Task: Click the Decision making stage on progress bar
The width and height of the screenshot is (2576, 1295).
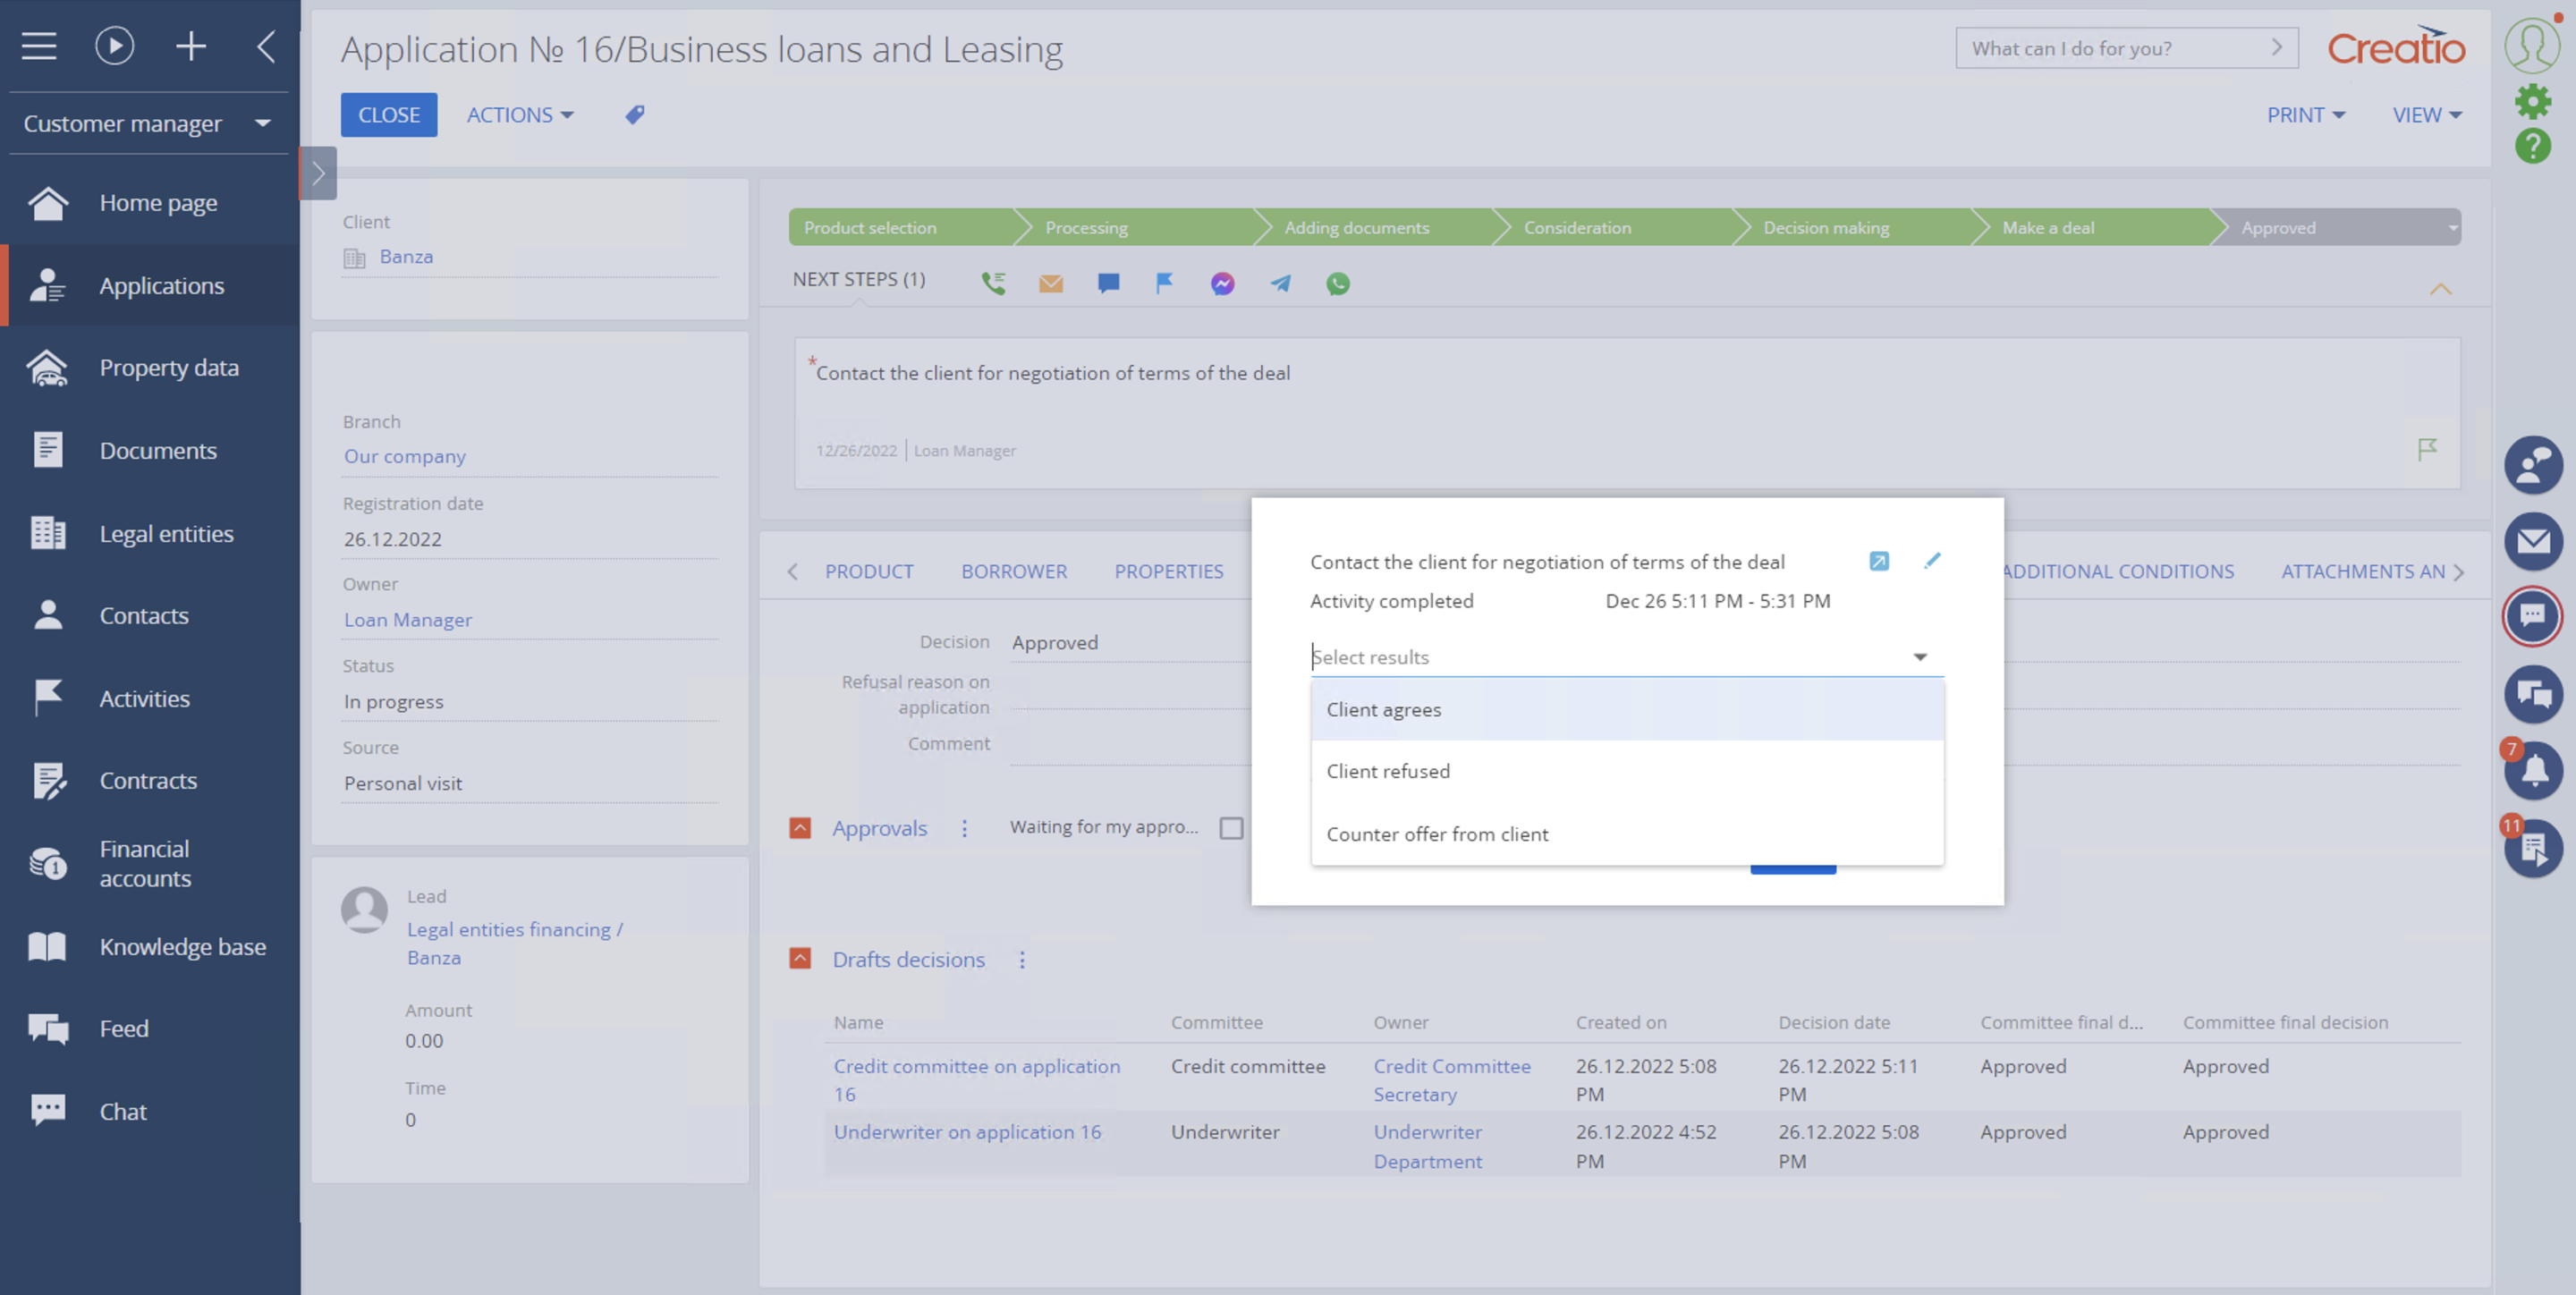Action: (1826, 227)
